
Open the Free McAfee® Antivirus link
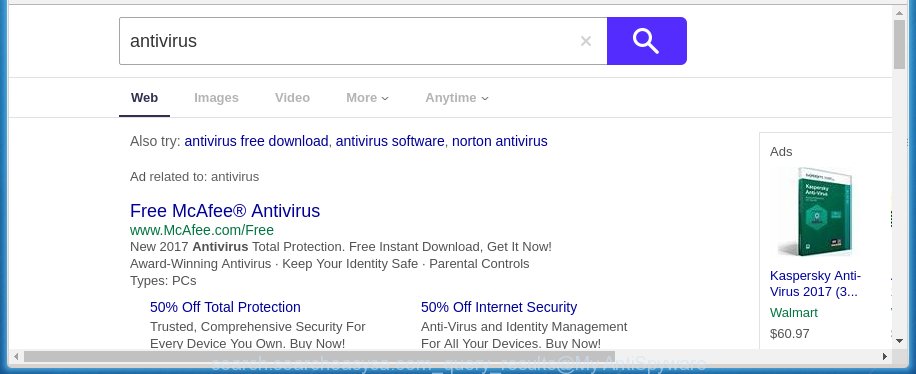click(225, 210)
